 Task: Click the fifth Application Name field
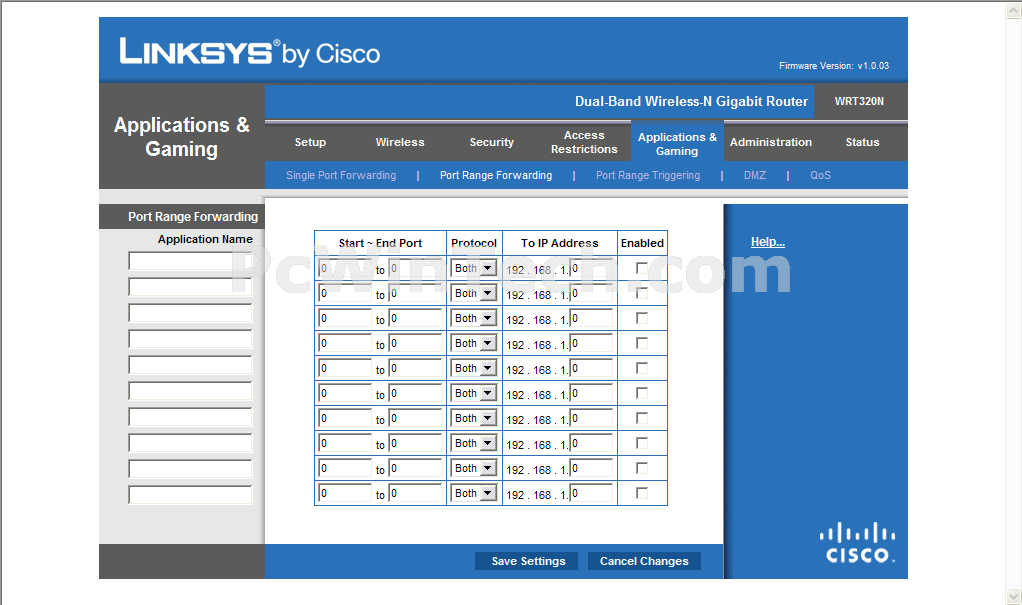(190, 365)
